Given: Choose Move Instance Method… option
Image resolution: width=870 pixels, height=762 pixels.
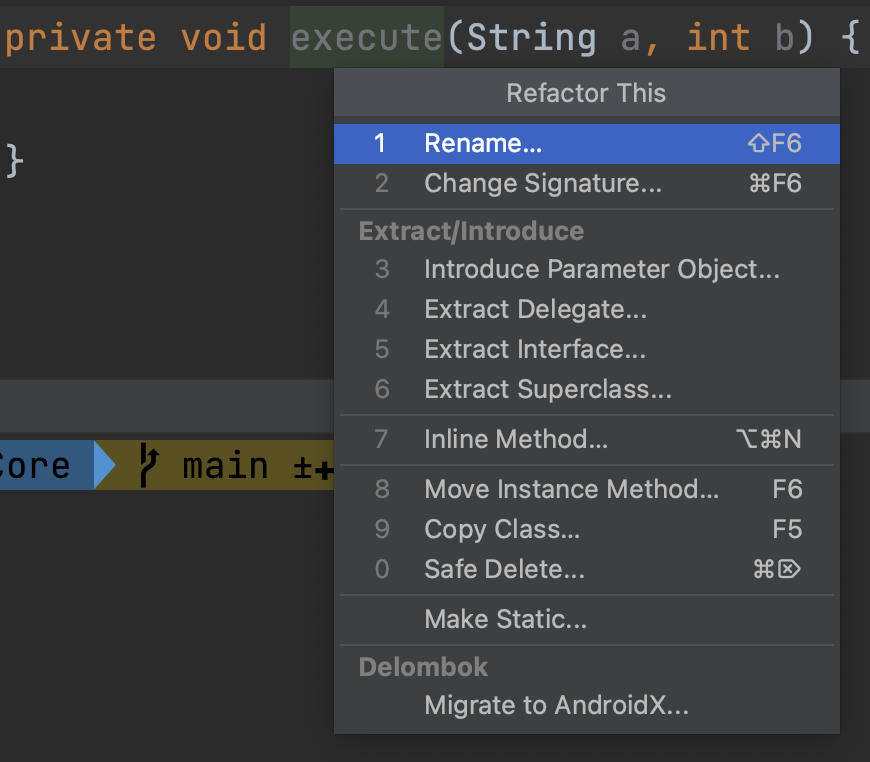Looking at the screenshot, I should click(x=586, y=490).
